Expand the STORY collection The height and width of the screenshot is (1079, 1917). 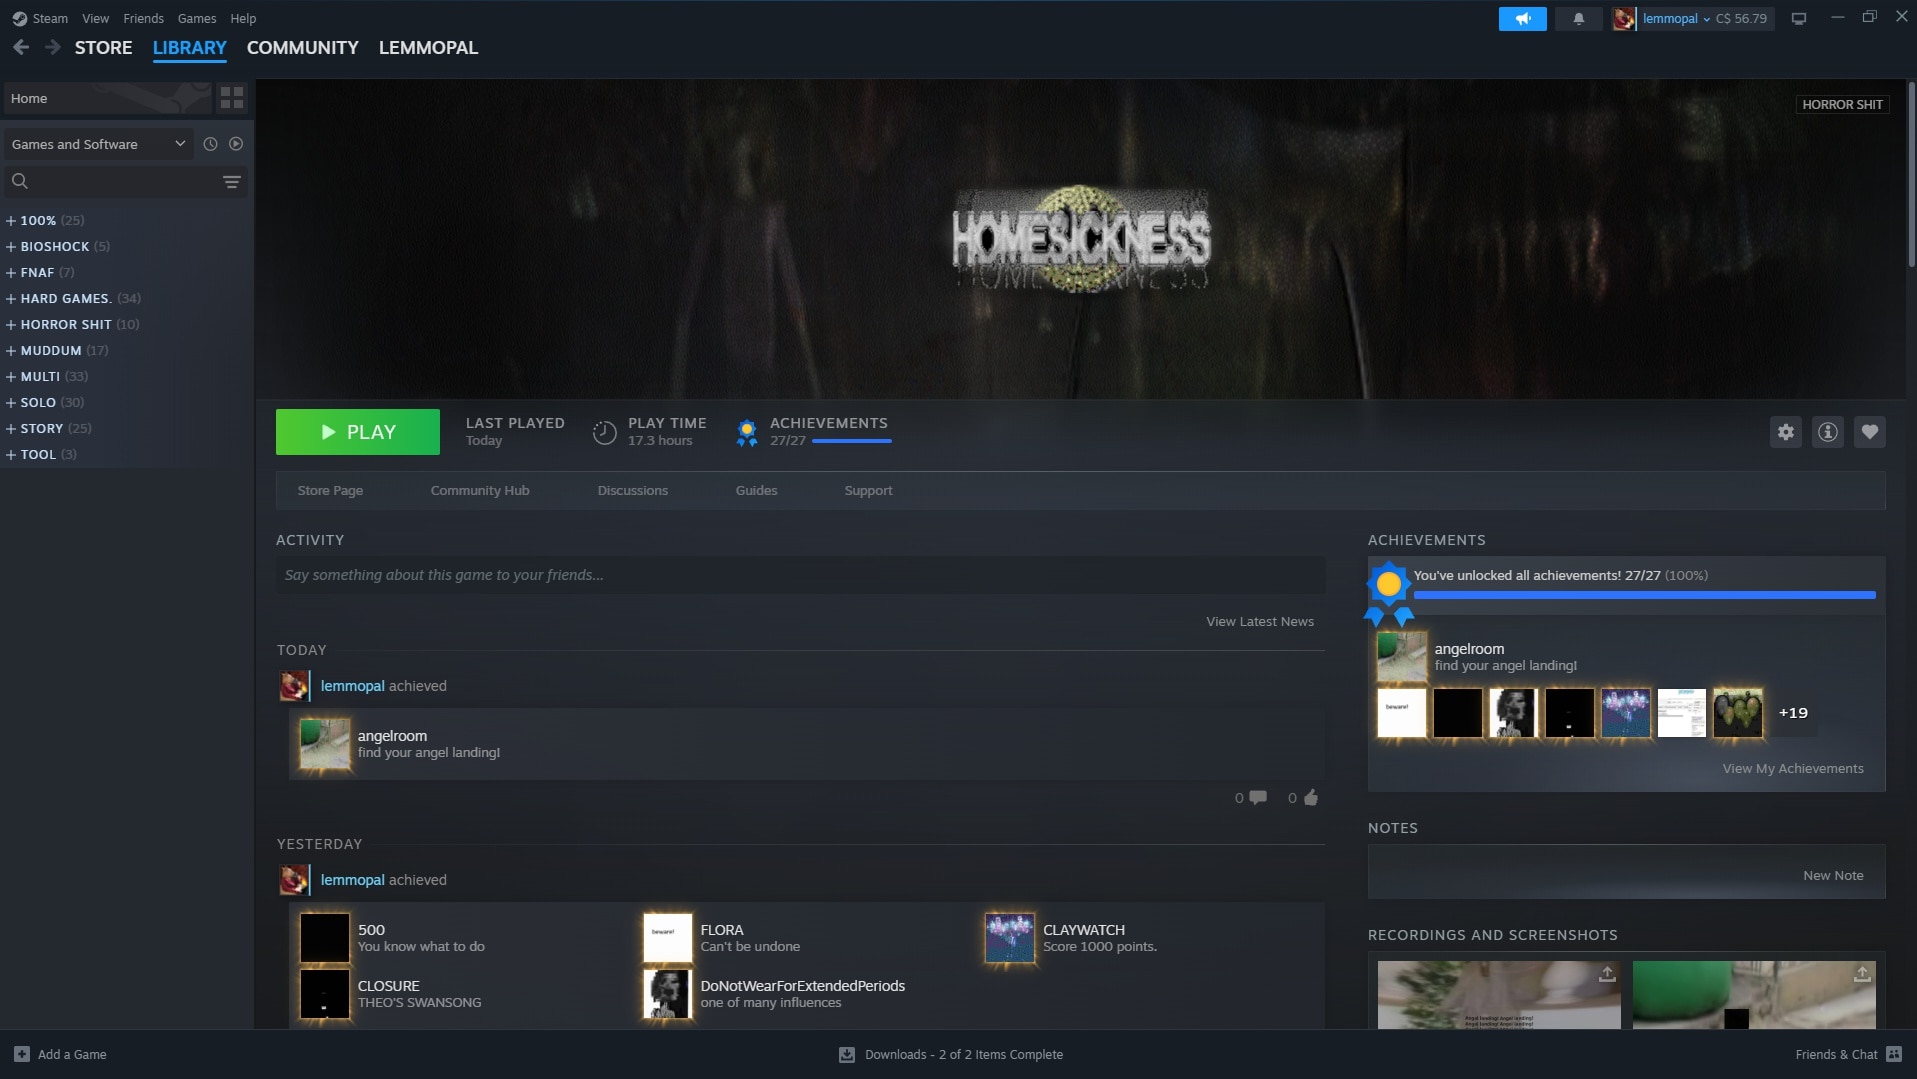(x=11, y=428)
